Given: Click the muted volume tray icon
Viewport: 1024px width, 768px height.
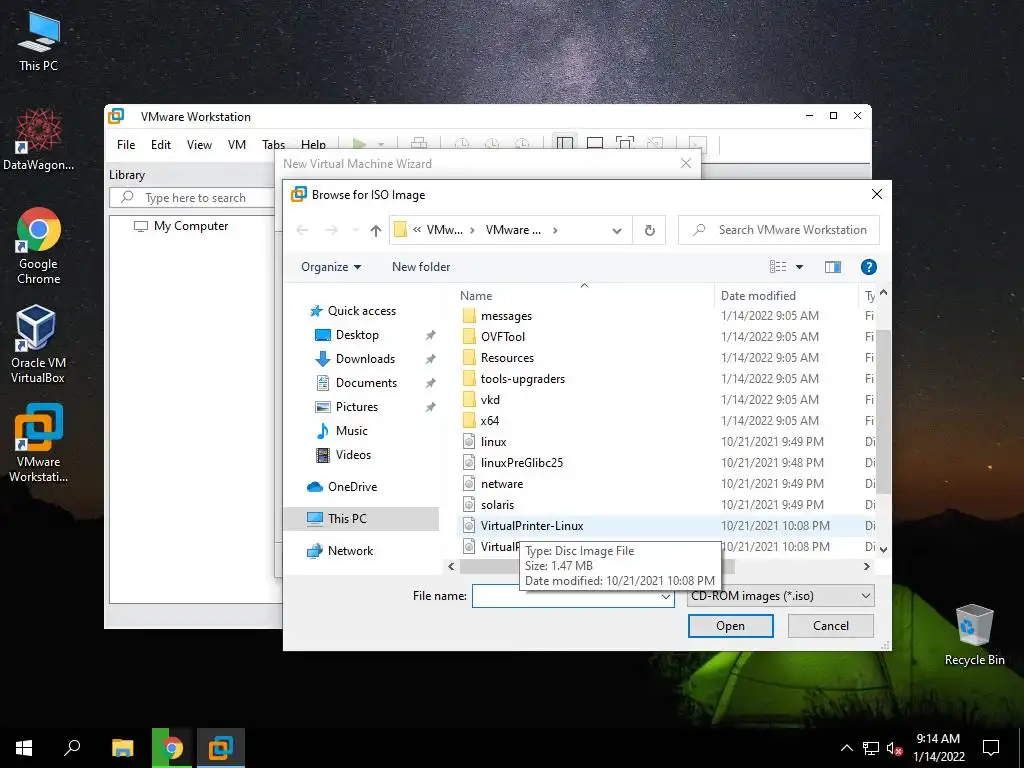Looking at the screenshot, I should (894, 748).
